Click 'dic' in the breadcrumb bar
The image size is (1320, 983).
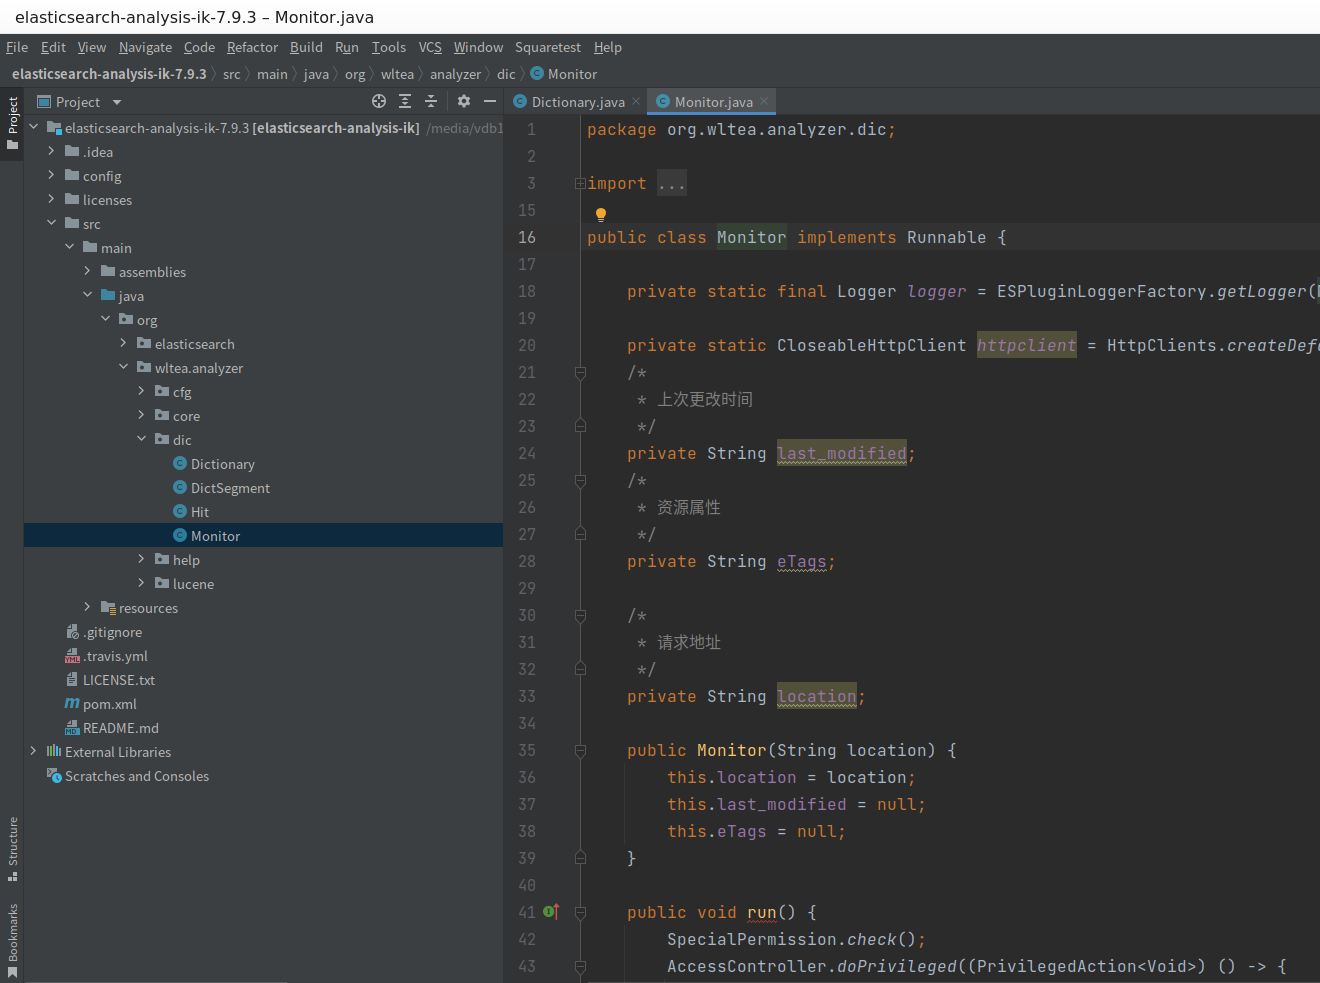click(x=506, y=74)
